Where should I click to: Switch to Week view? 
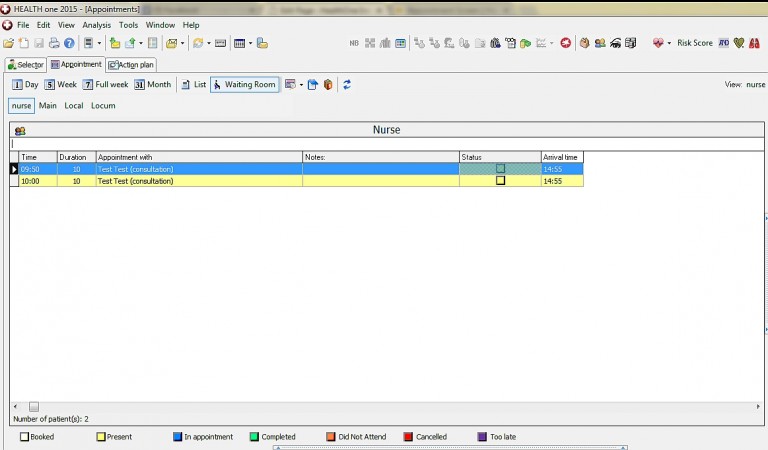60,84
